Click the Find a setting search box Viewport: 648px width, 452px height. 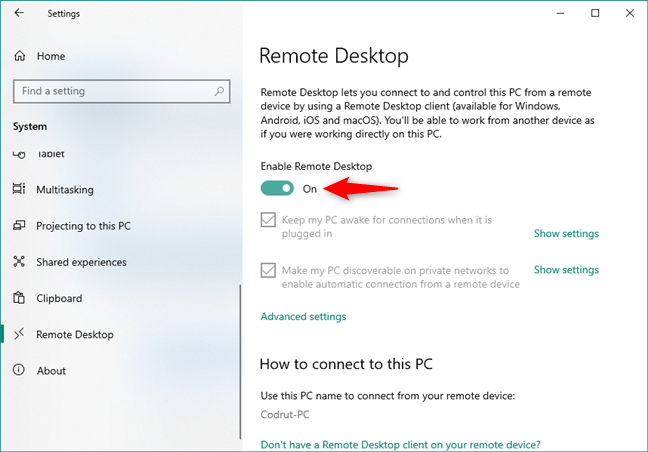tap(122, 91)
